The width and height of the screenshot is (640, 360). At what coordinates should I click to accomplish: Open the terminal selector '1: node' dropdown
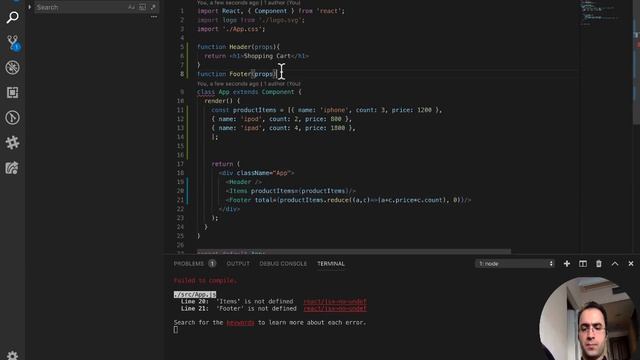pyautogui.click(x=515, y=264)
